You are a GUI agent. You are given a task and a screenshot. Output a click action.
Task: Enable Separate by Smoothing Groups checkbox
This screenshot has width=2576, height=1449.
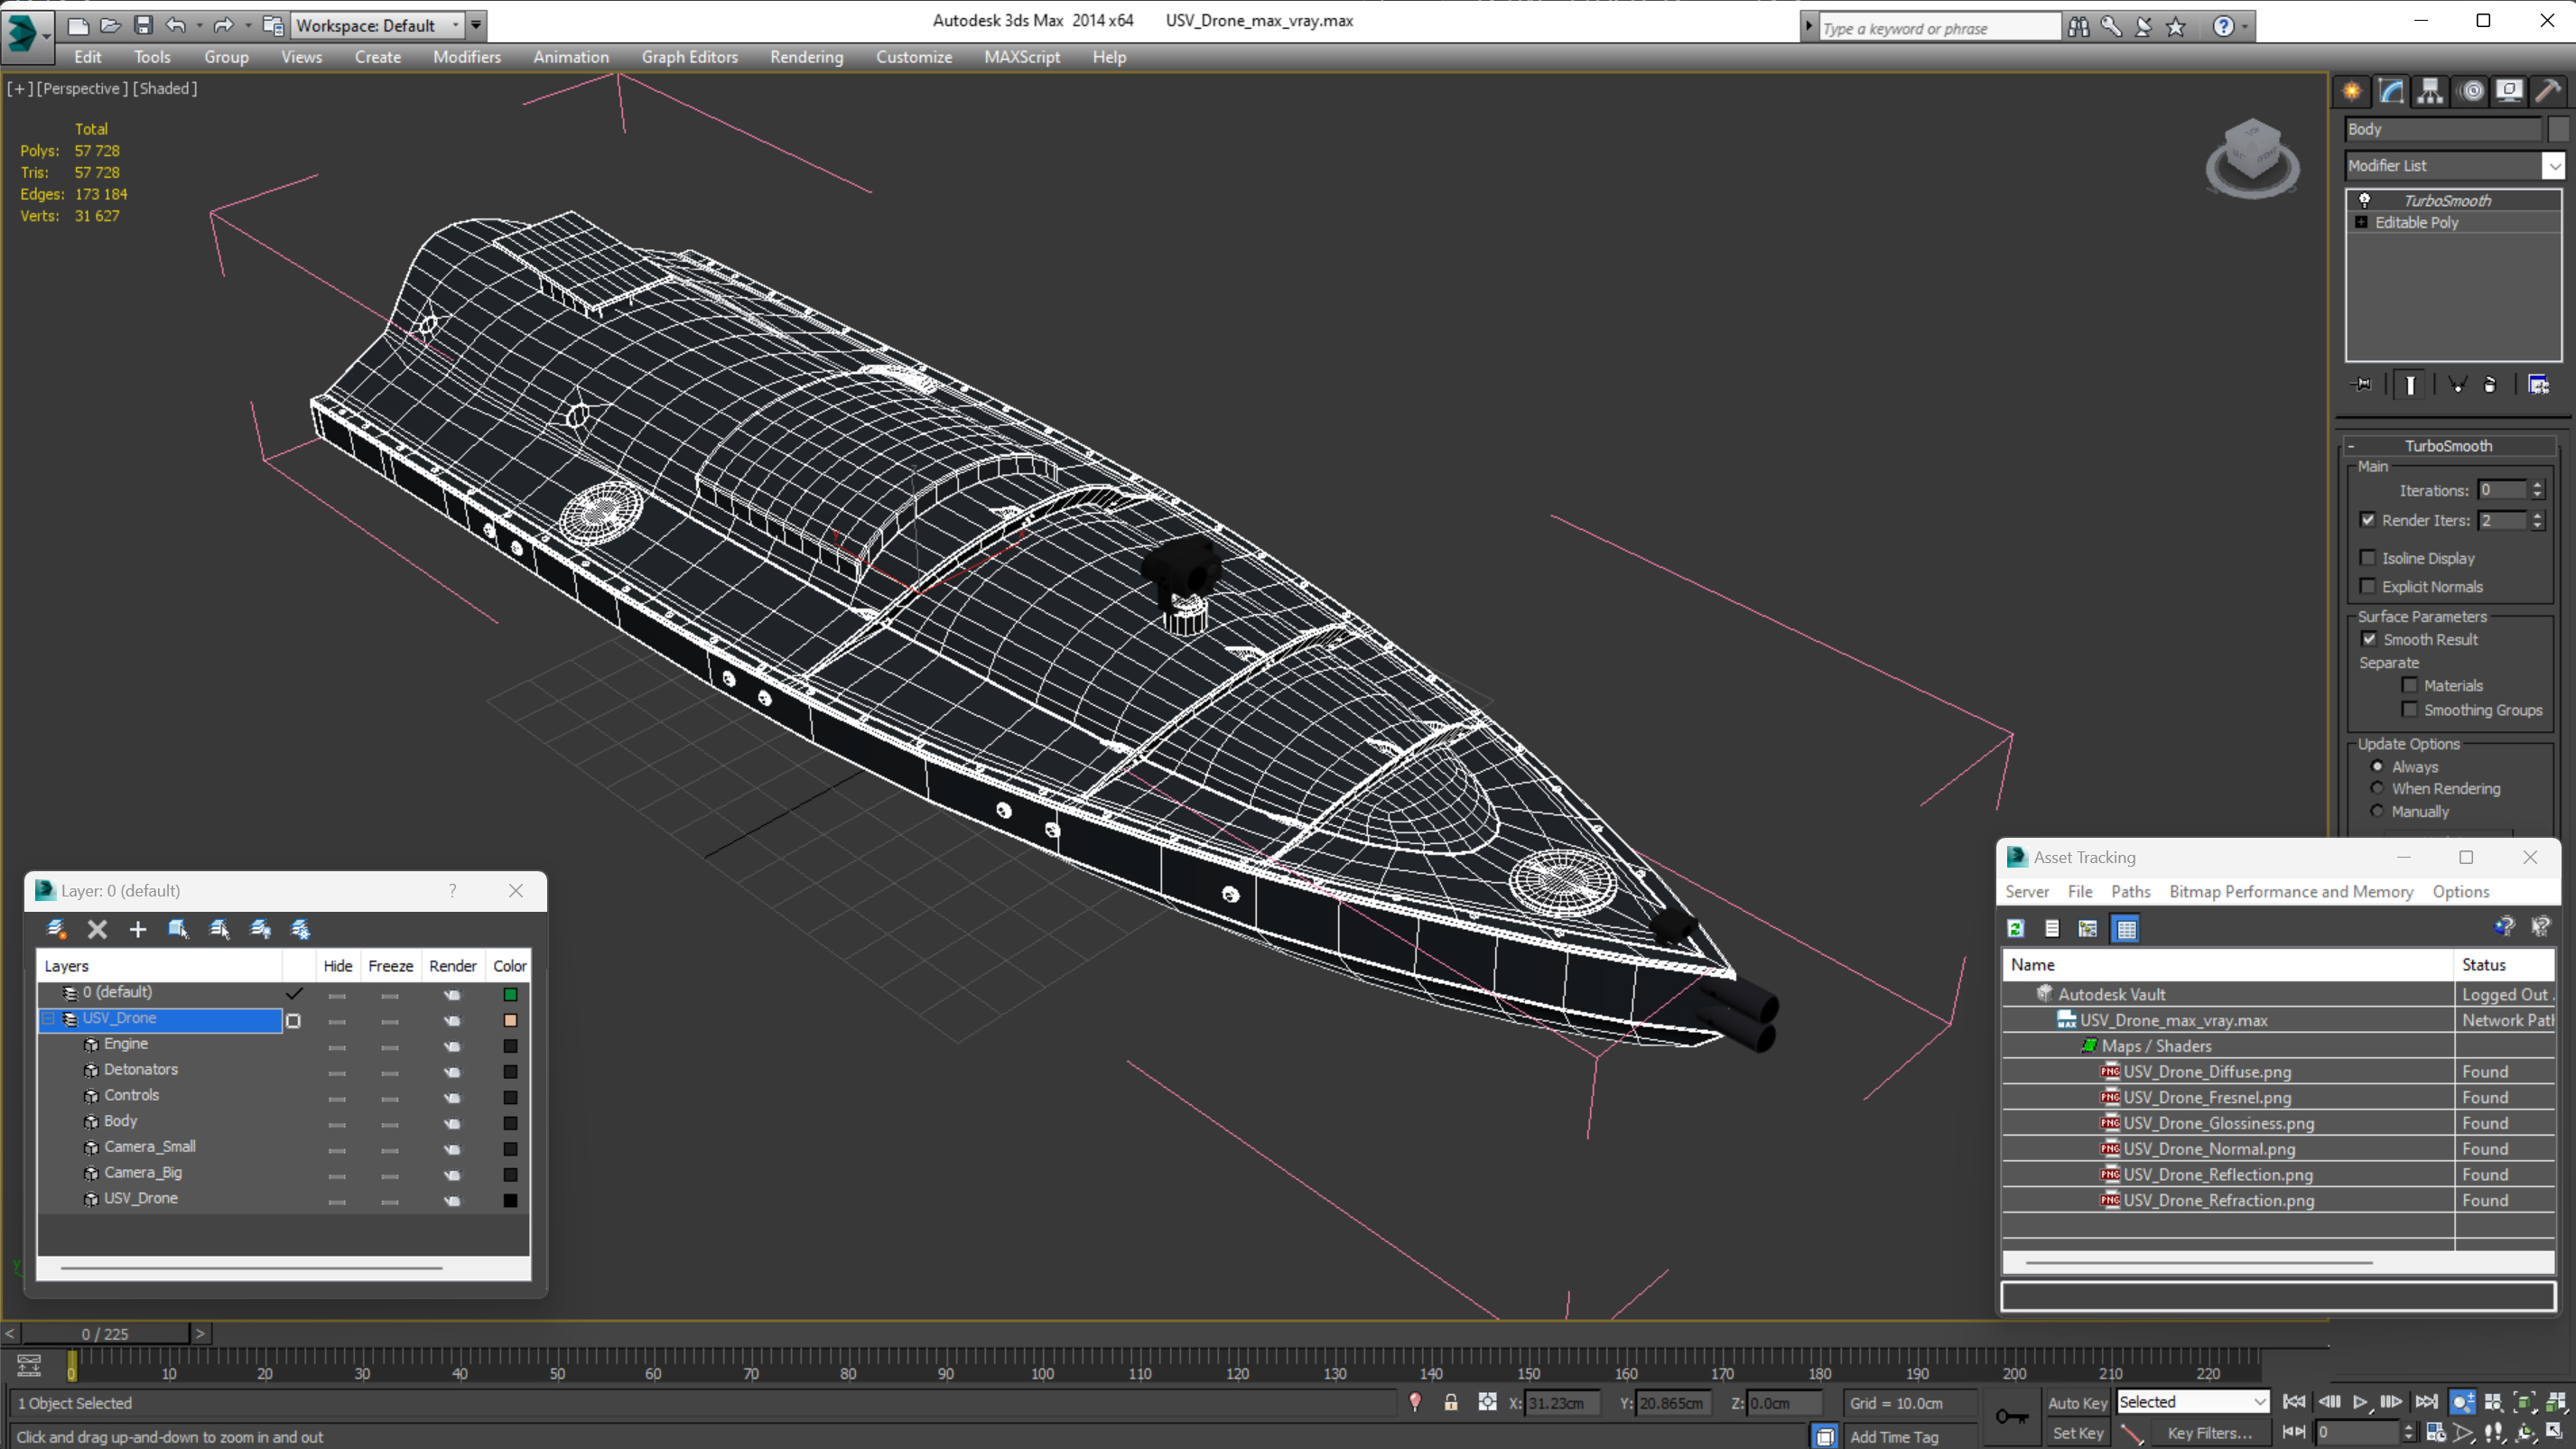tap(2410, 709)
